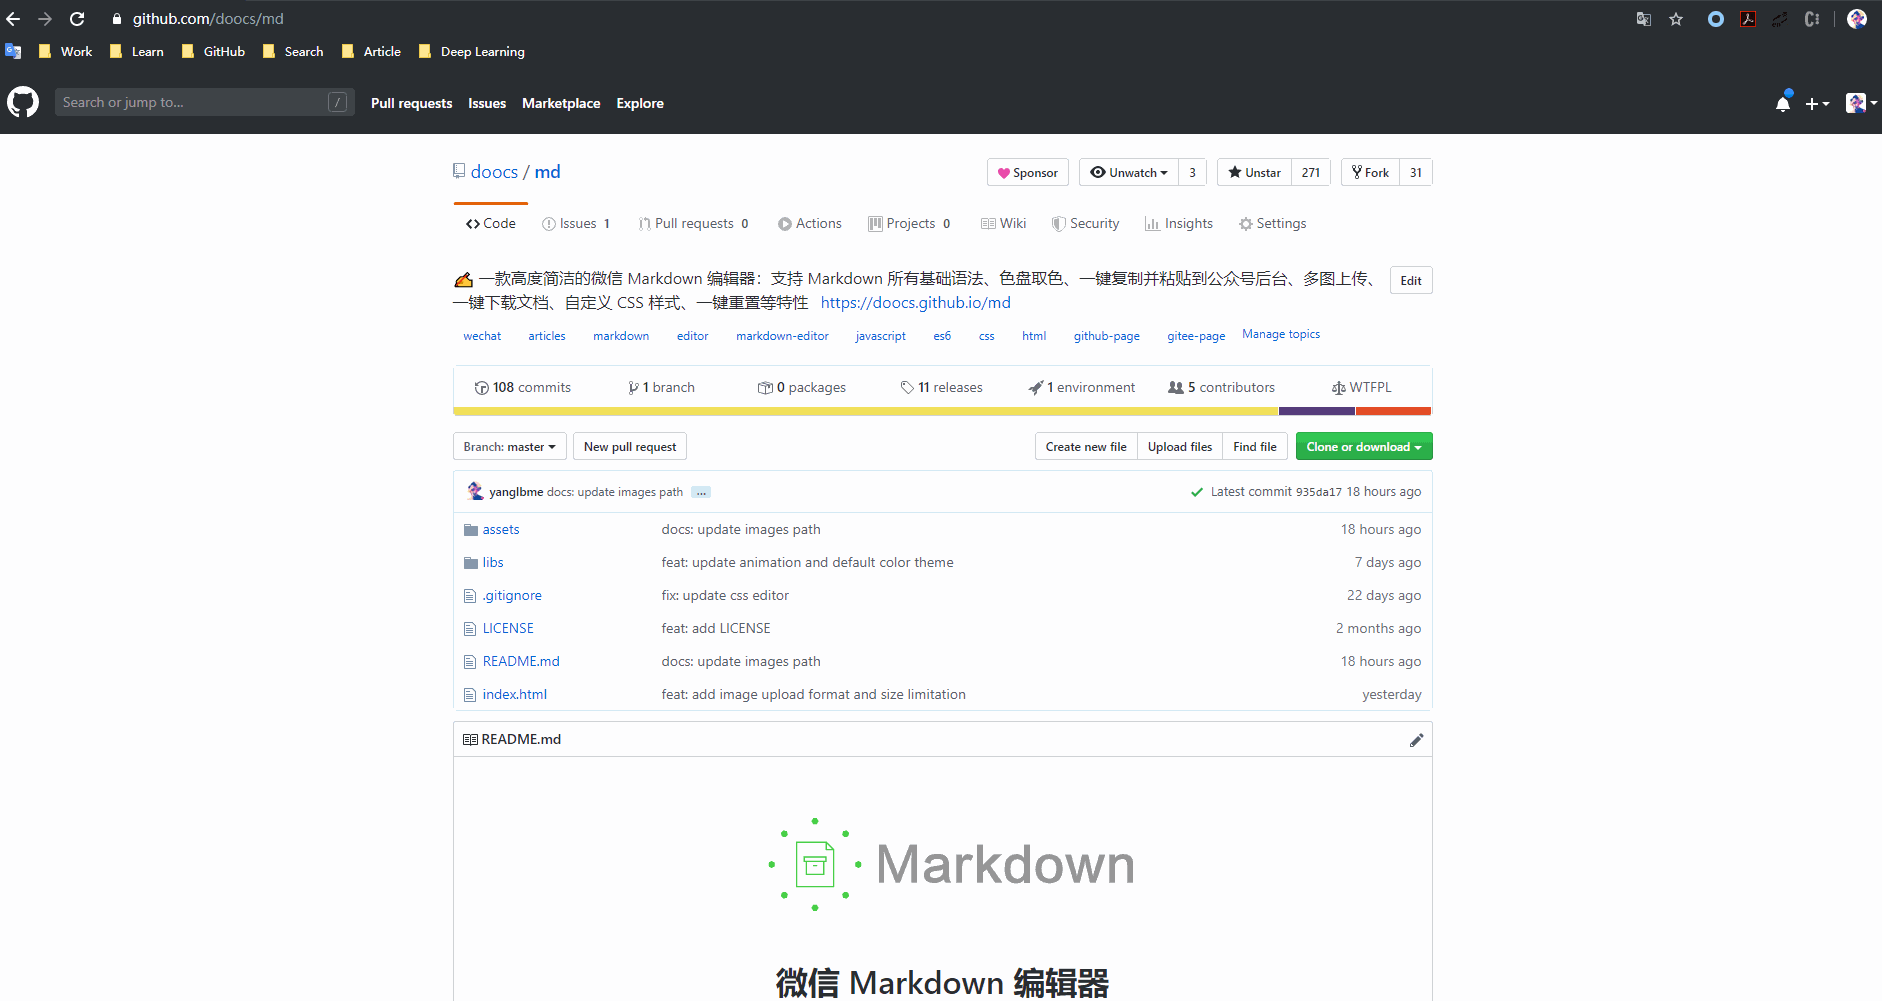Select the Code tab
1882x1001 pixels.
pos(491,224)
